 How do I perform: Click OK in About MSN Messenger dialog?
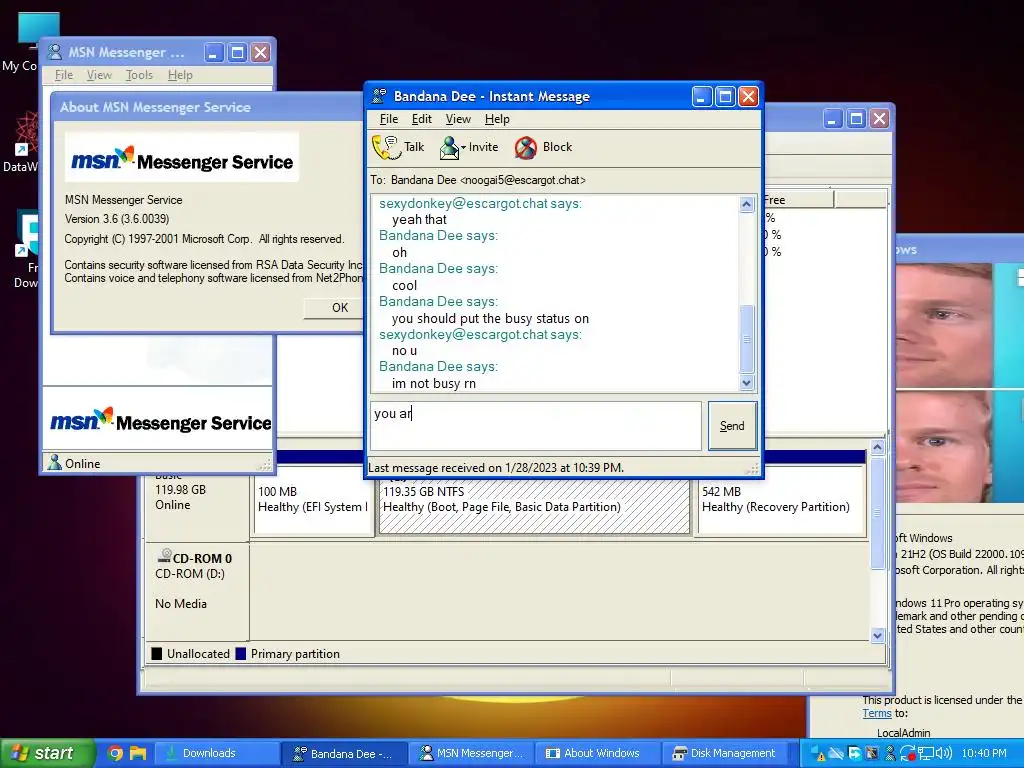pyautogui.click(x=340, y=308)
